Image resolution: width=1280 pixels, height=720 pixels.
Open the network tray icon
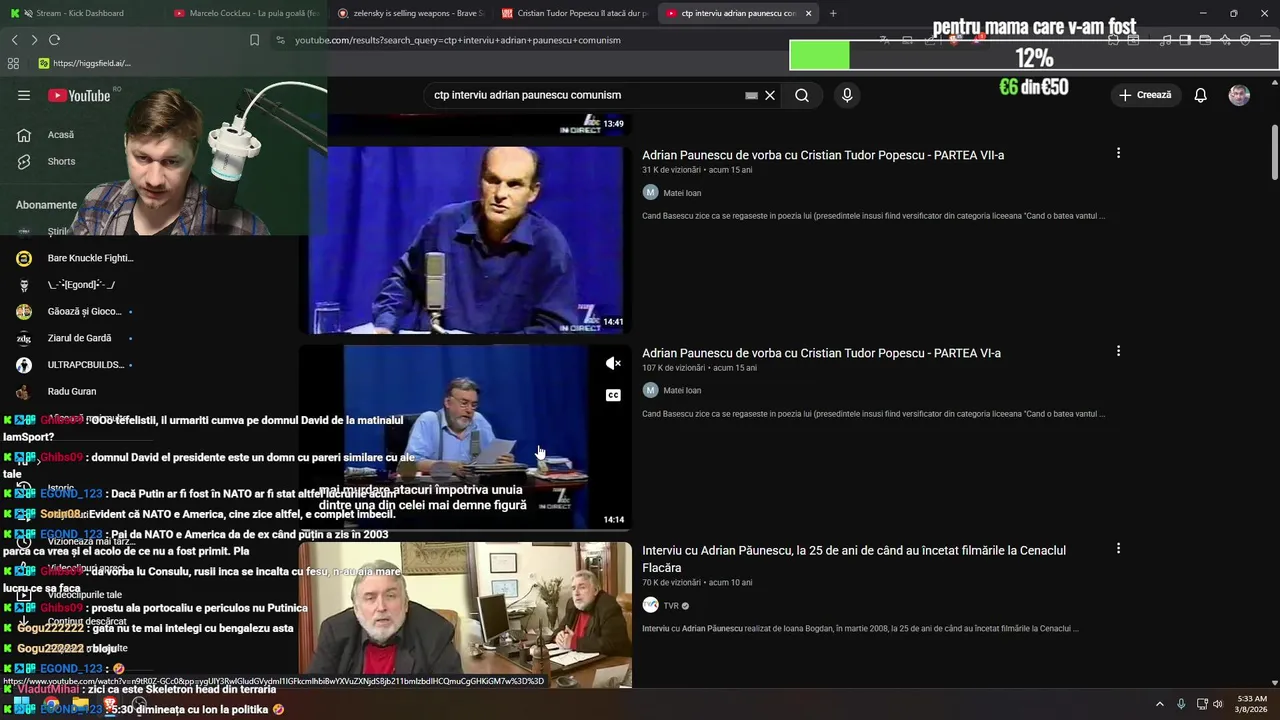pyautogui.click(x=1202, y=704)
